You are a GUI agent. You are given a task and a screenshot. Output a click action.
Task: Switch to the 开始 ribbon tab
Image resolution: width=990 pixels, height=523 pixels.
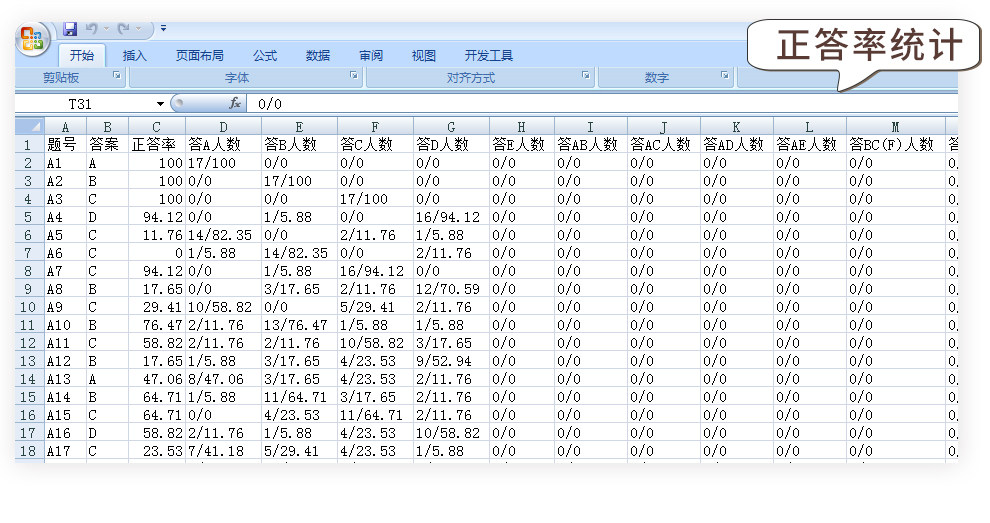pos(82,56)
